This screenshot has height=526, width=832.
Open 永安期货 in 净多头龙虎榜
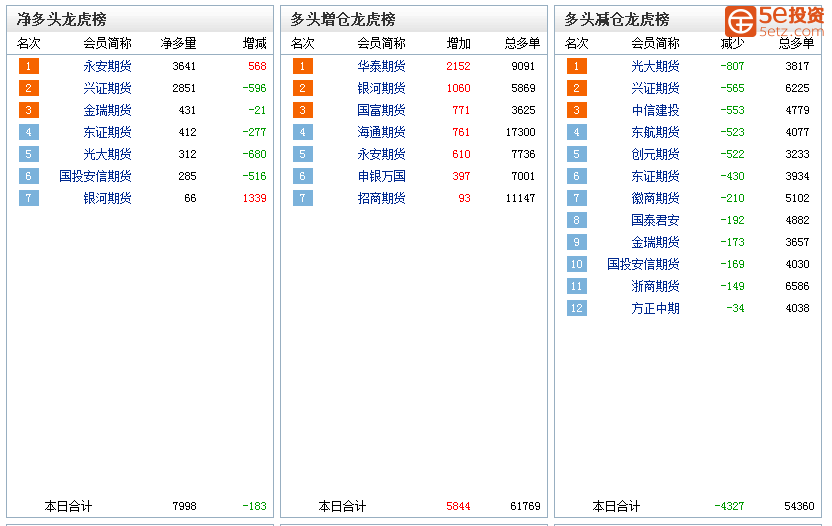tap(107, 66)
